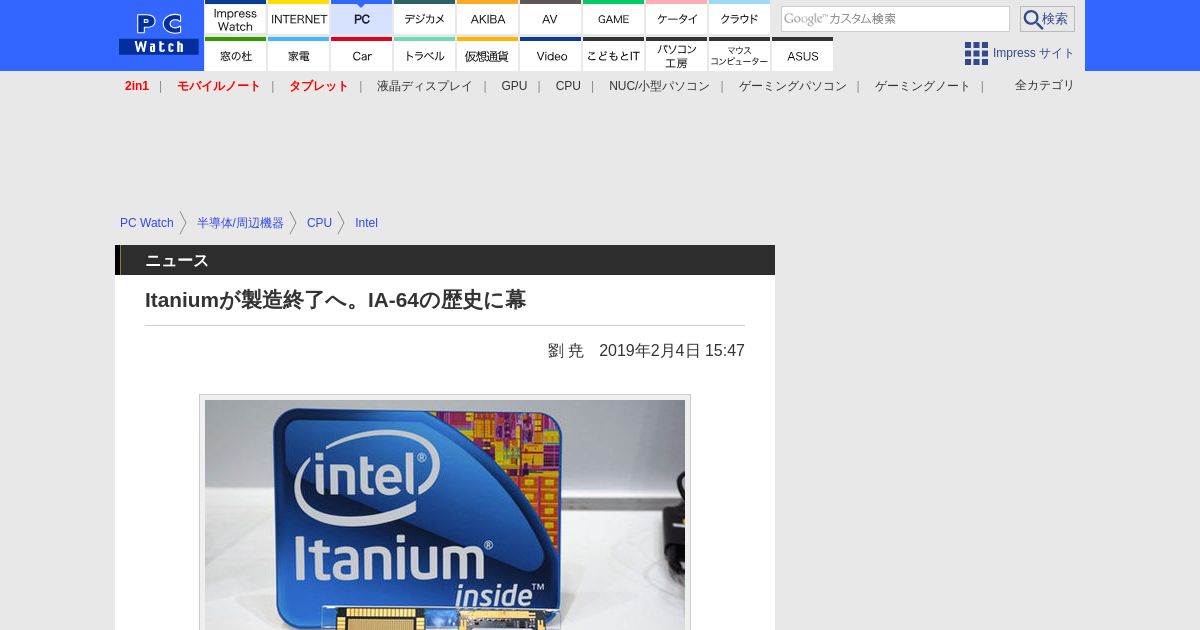Click the article headline about Itanium
The image size is (1200, 630).
click(x=335, y=300)
